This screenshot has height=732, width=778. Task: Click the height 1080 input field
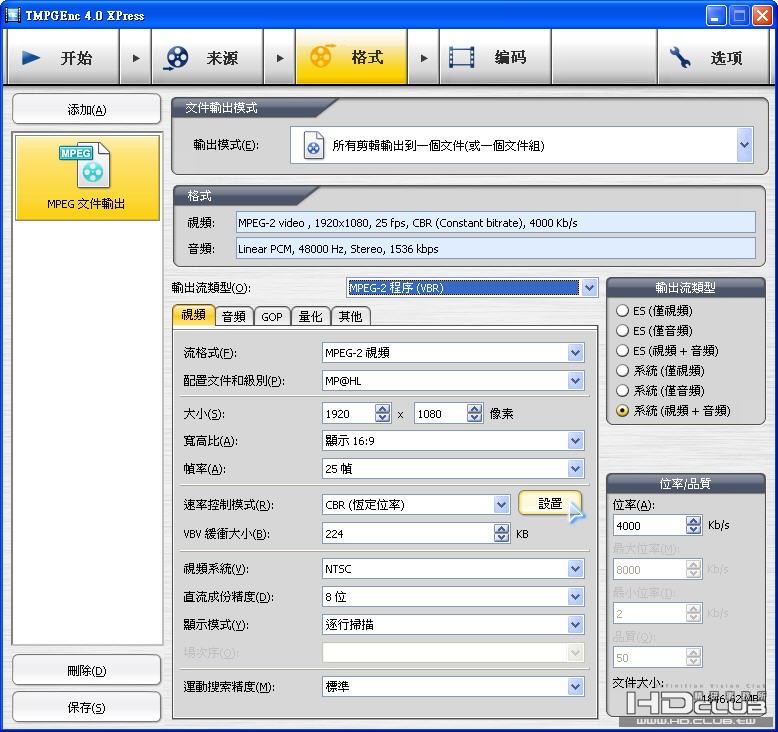tap(441, 413)
